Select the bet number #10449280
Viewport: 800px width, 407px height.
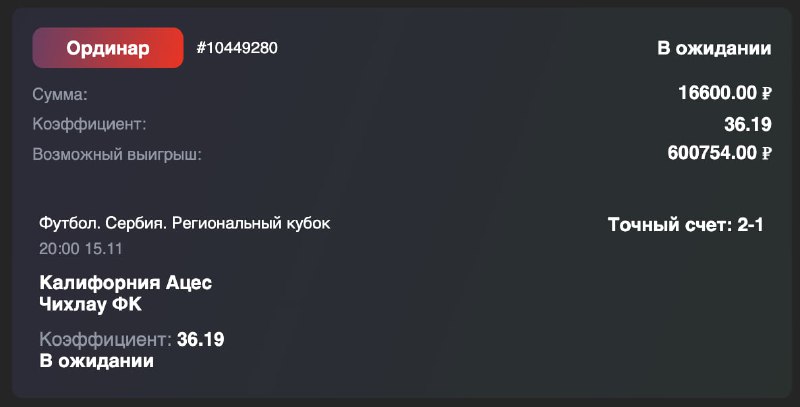coord(237,48)
